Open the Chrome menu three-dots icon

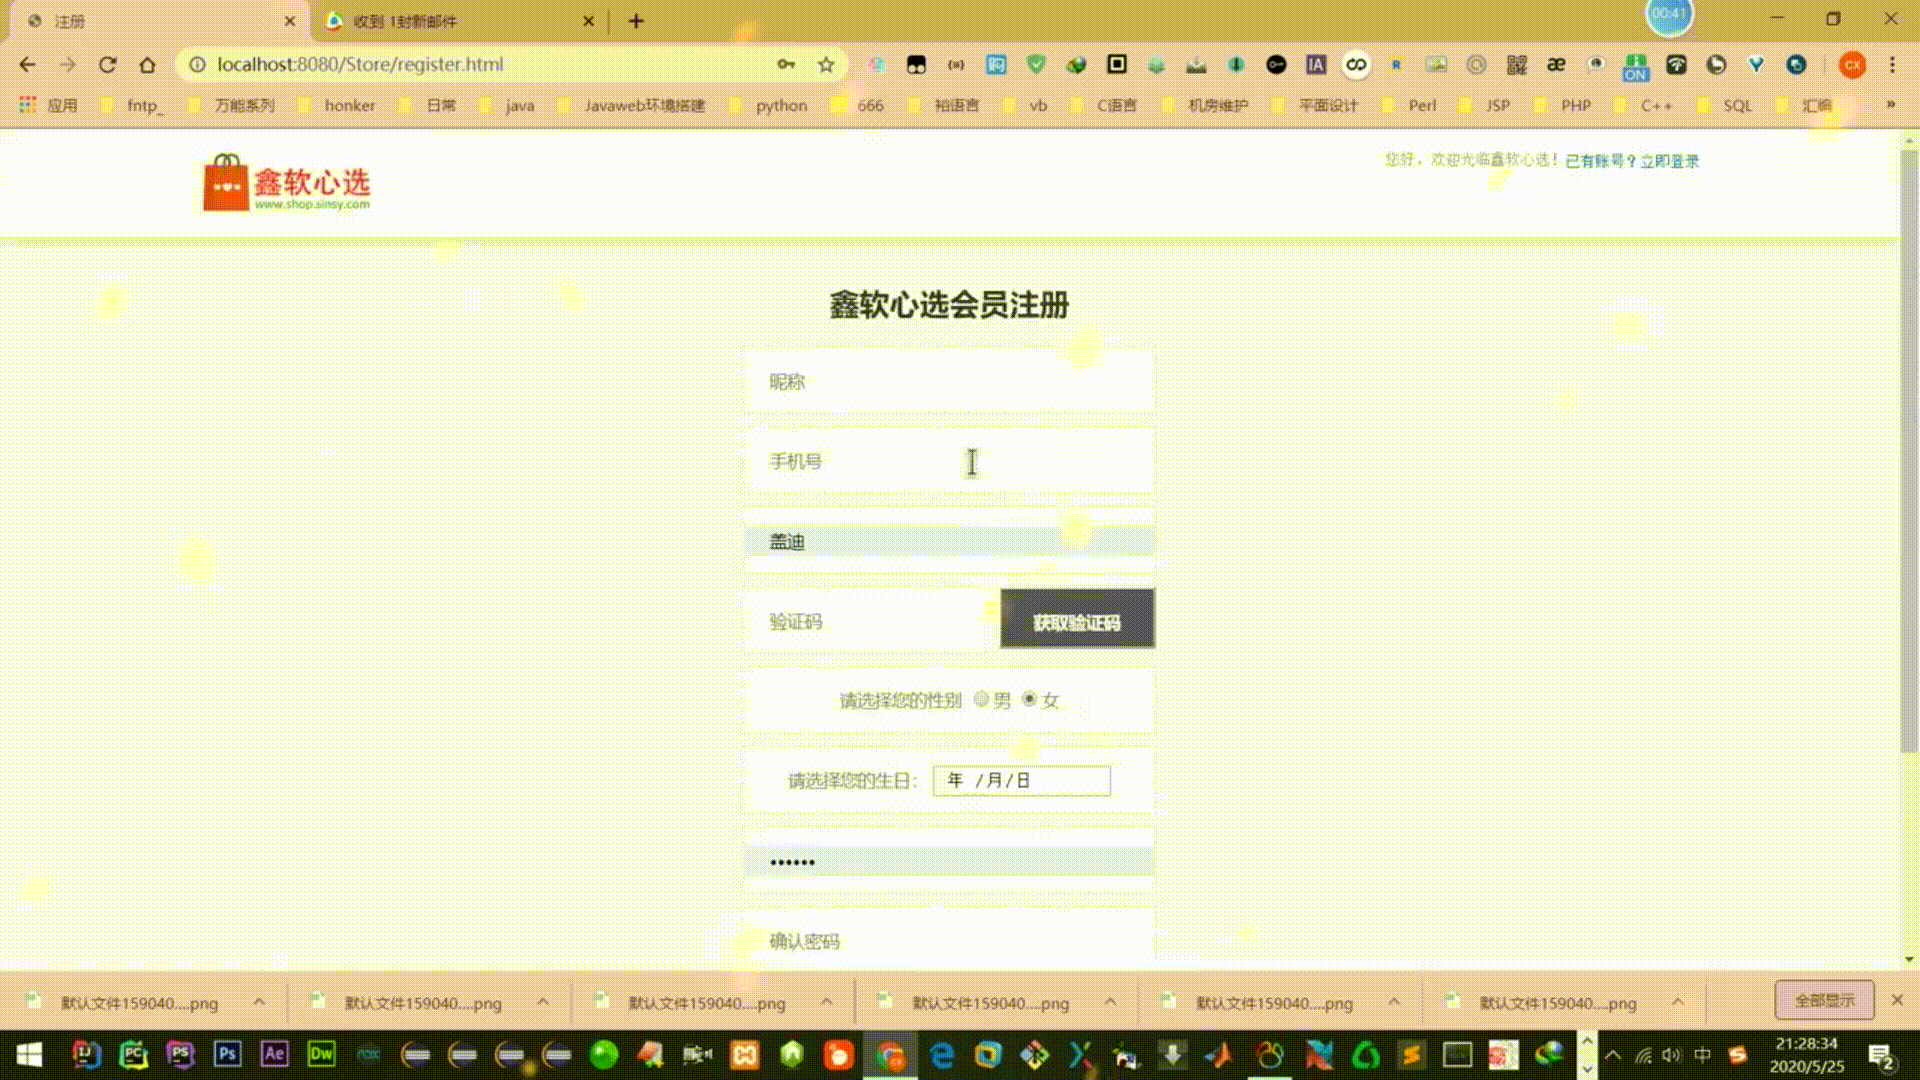pyautogui.click(x=1892, y=65)
